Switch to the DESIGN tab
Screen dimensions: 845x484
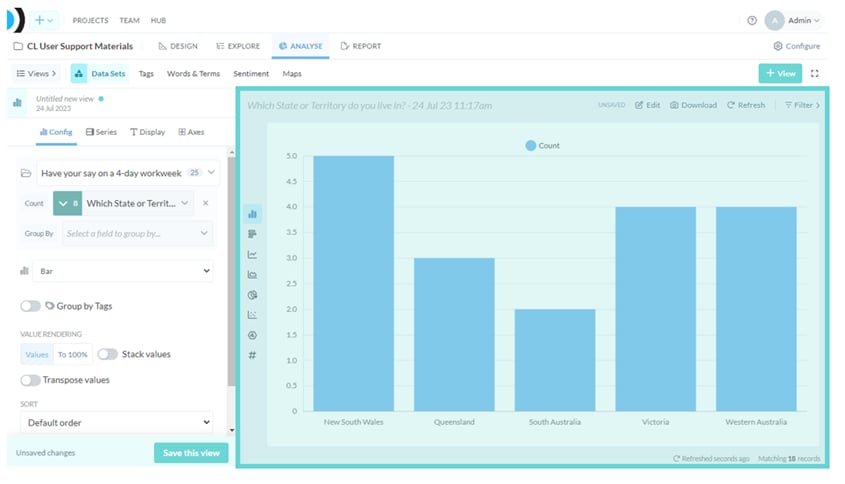[178, 46]
